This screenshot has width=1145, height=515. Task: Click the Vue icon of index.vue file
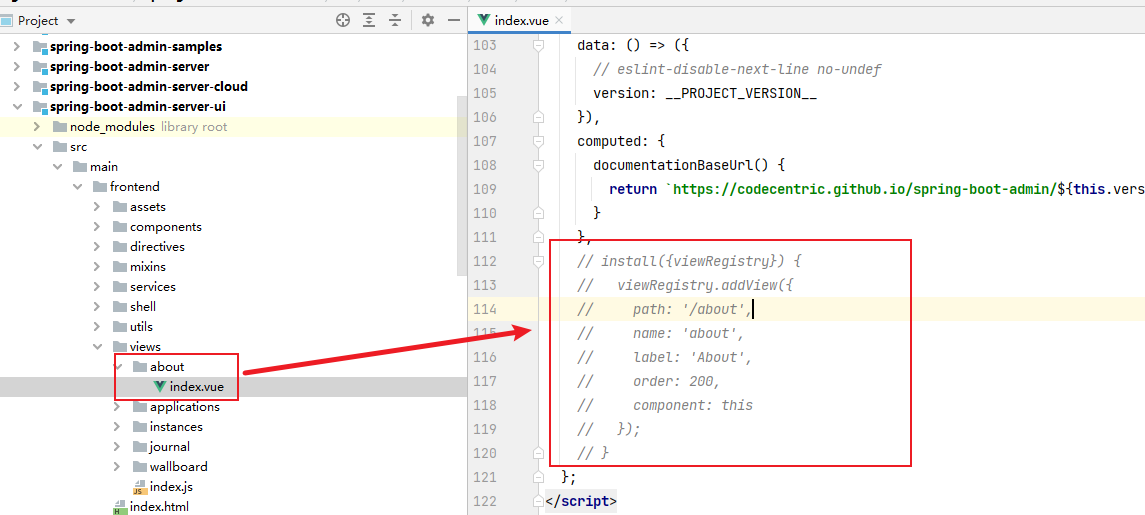tap(159, 387)
